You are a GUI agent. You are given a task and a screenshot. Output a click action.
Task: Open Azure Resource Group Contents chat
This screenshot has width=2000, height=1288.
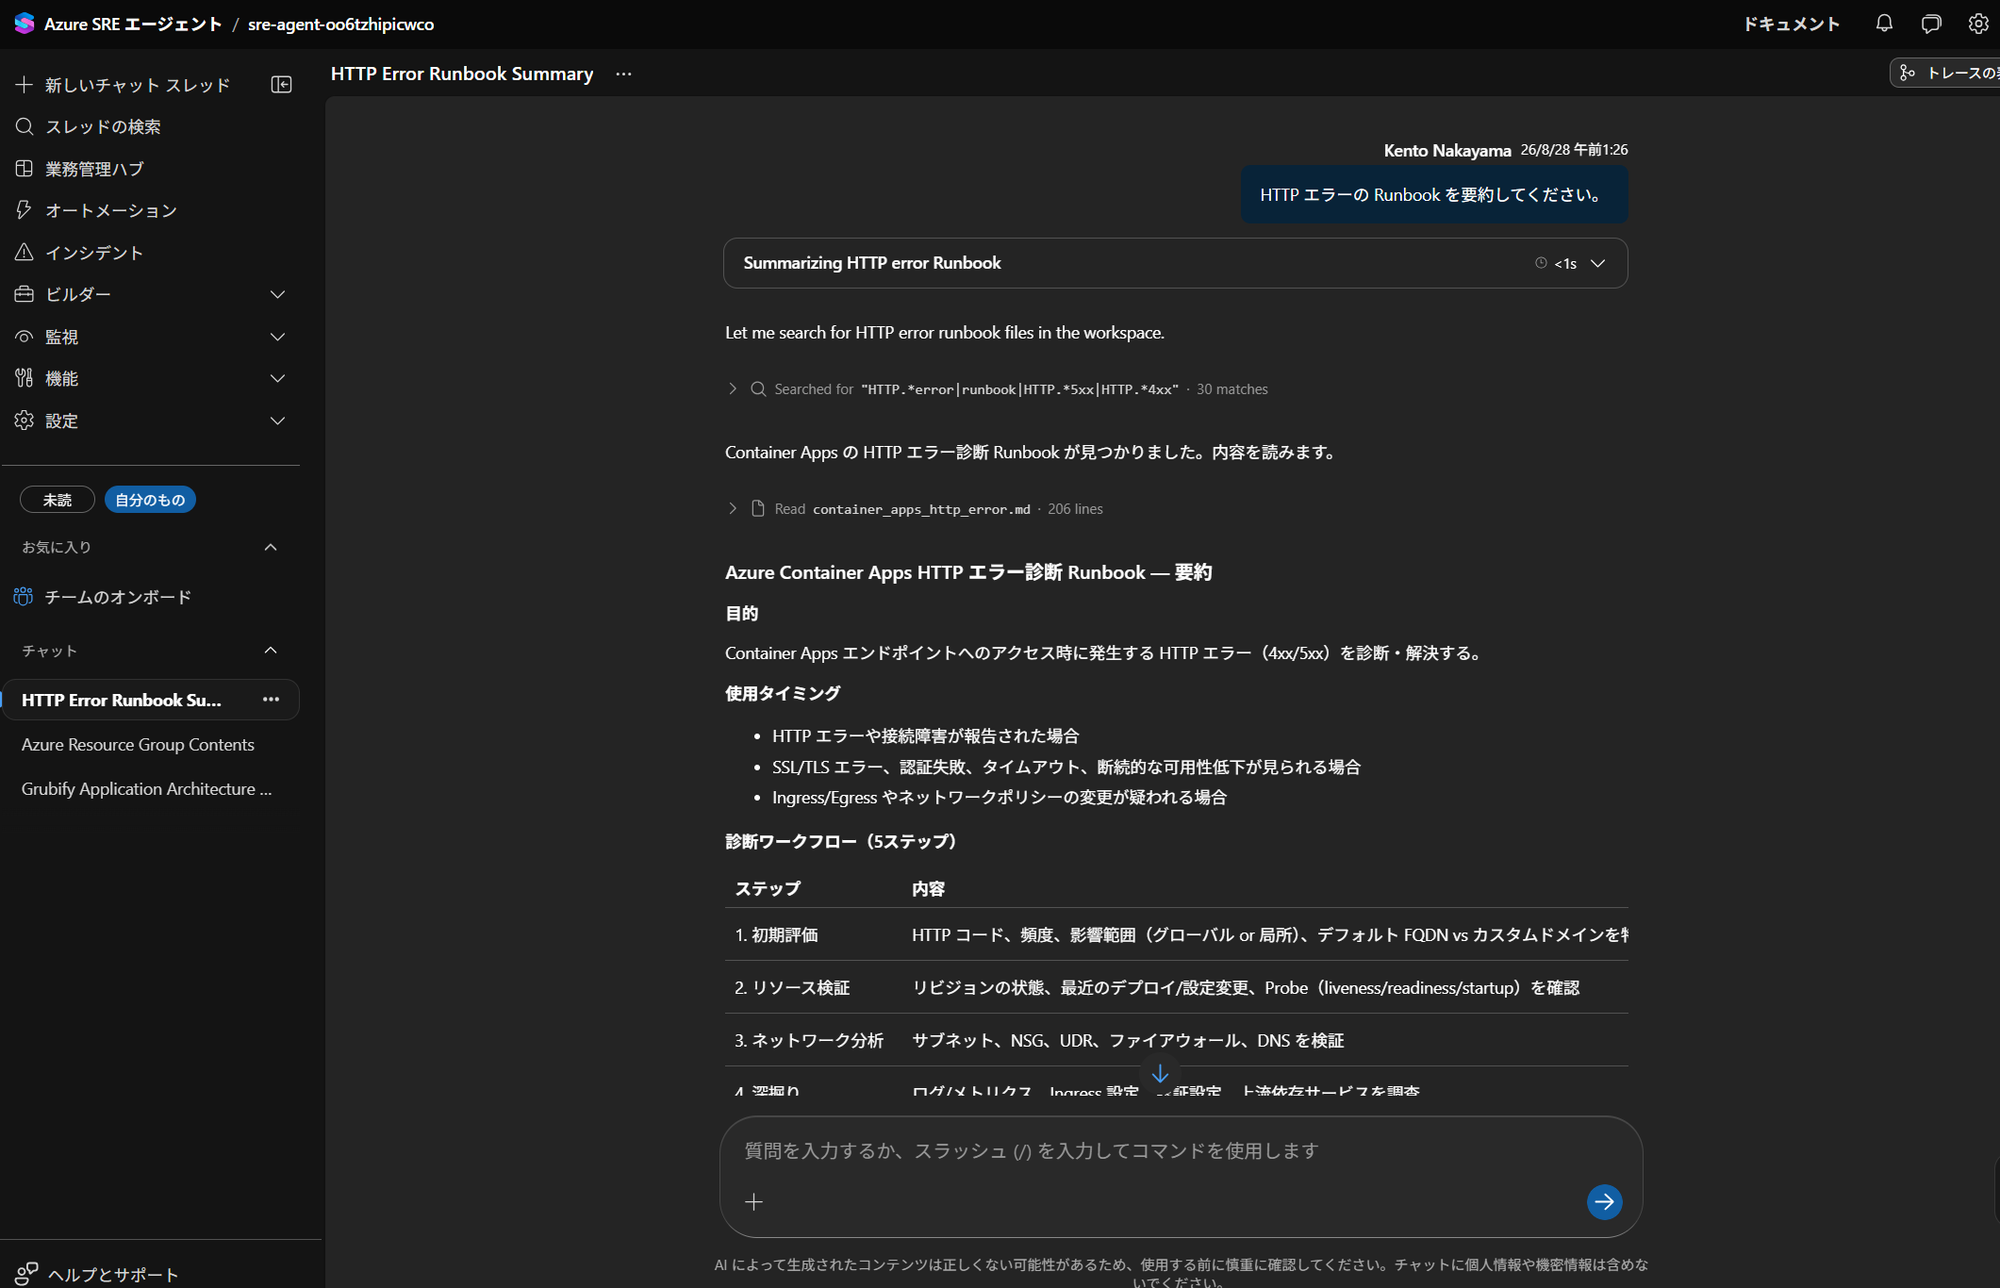click(x=138, y=745)
